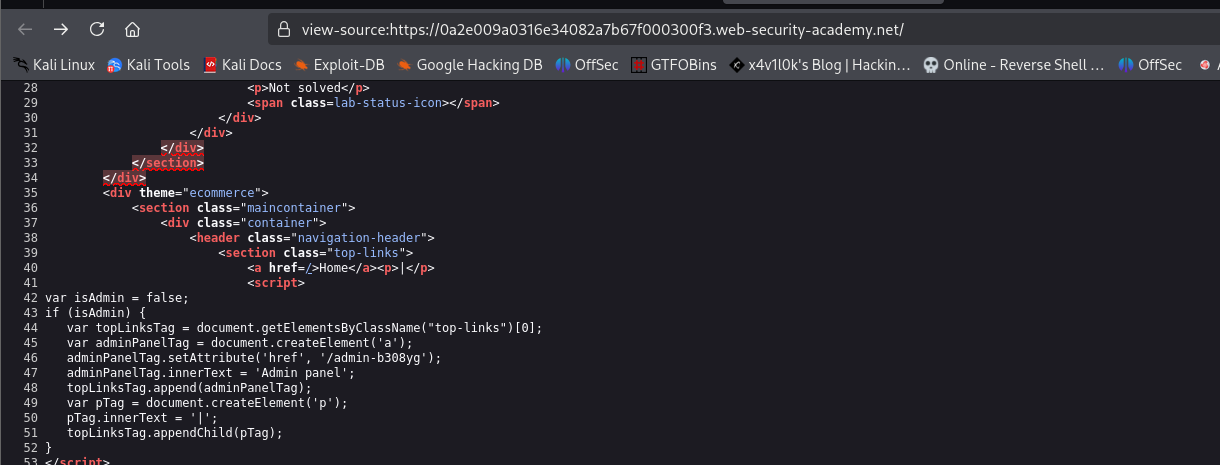Open the OffSec bookmark after Reverse Shell
Image resolution: width=1220 pixels, height=465 pixels.
1151,65
